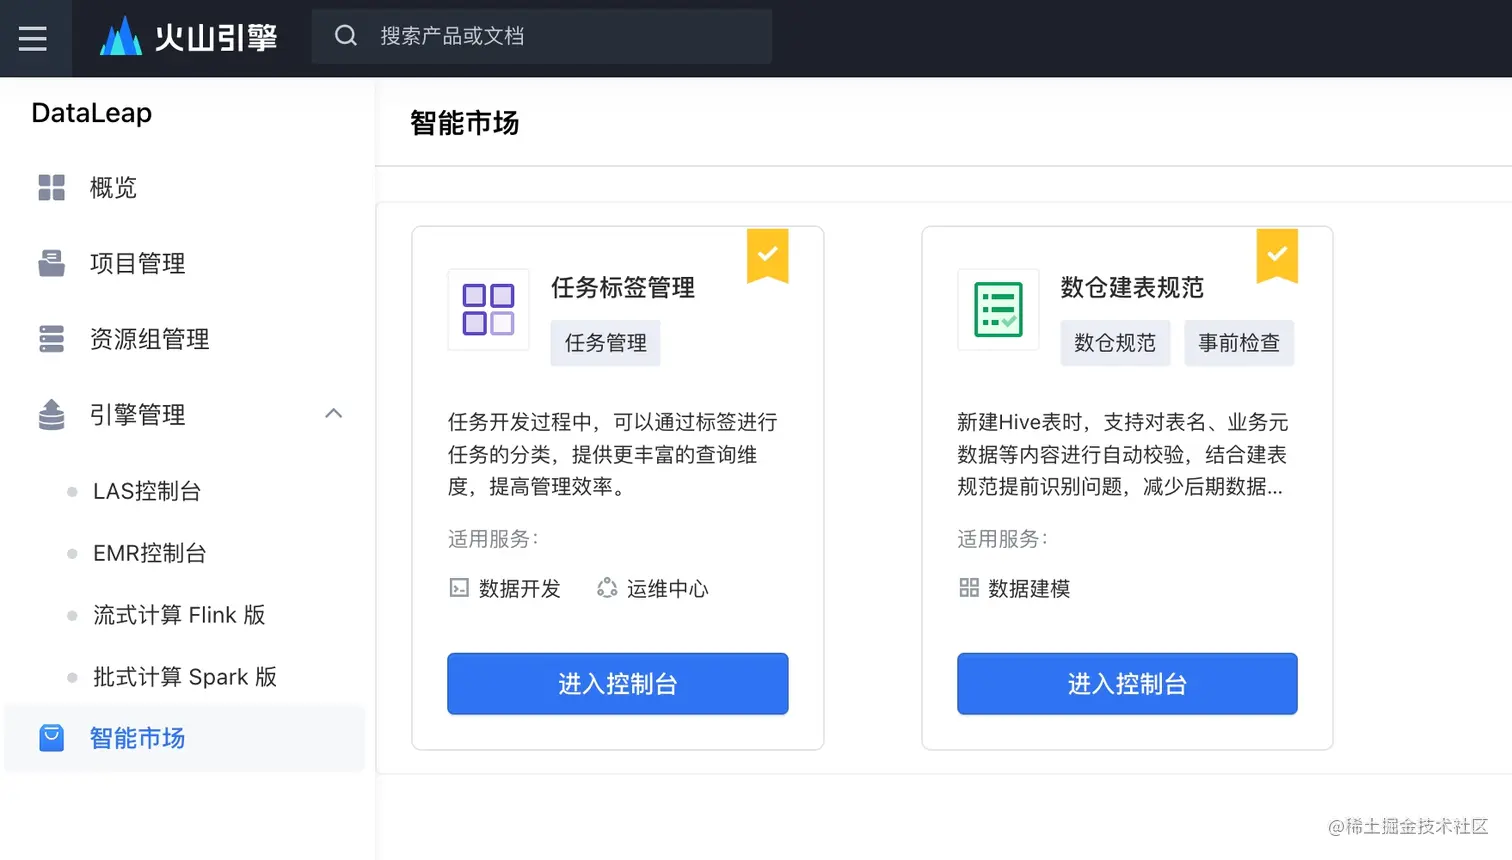
Task: Enter console for 任务标签管理 card
Action: (x=618, y=684)
